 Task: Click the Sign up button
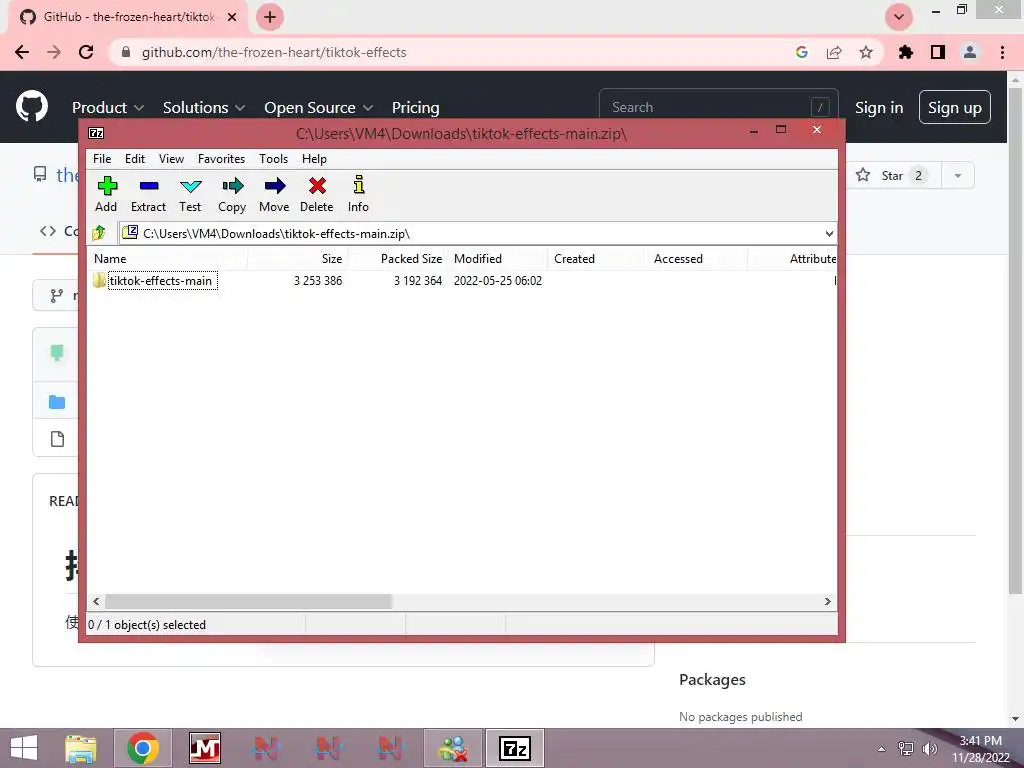pos(955,107)
